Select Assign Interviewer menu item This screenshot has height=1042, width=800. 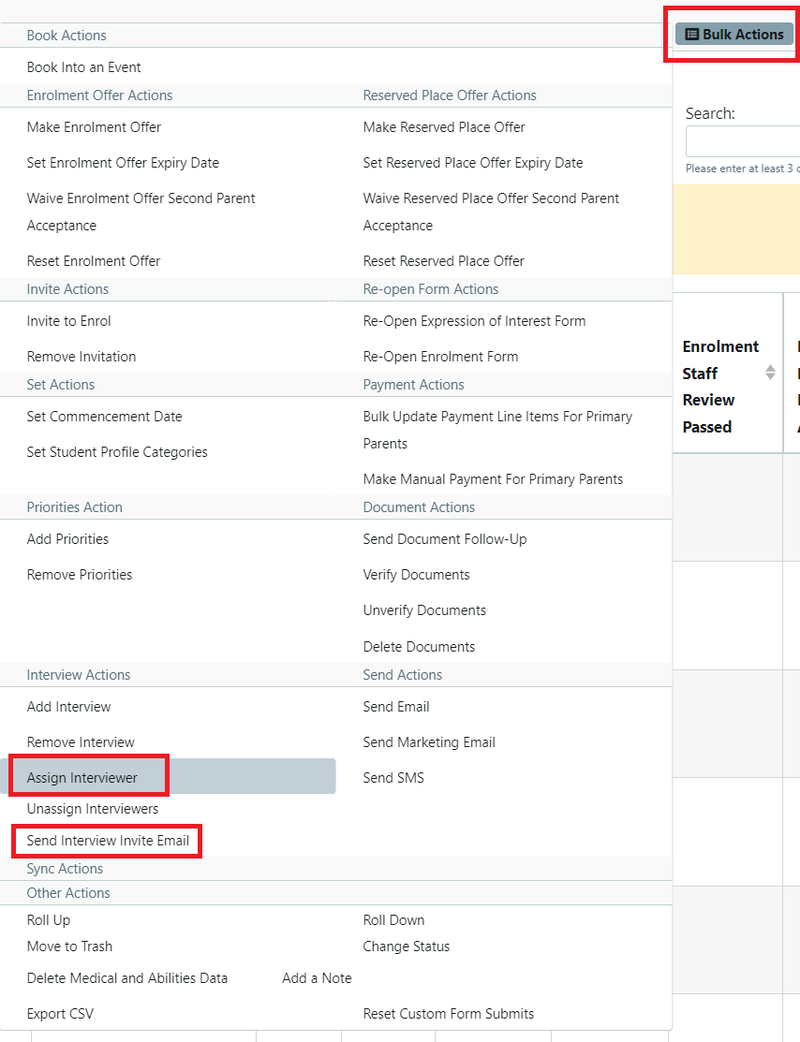(83, 777)
